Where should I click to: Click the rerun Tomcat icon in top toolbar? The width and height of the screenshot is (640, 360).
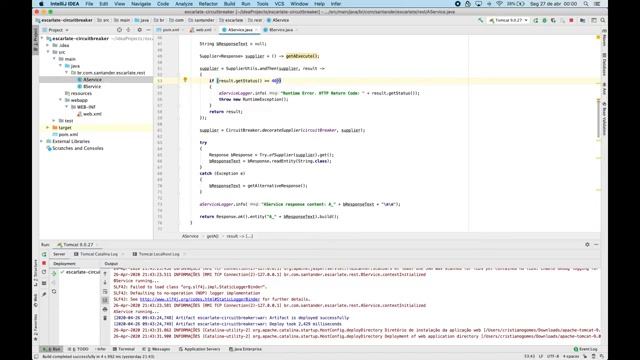536,20
